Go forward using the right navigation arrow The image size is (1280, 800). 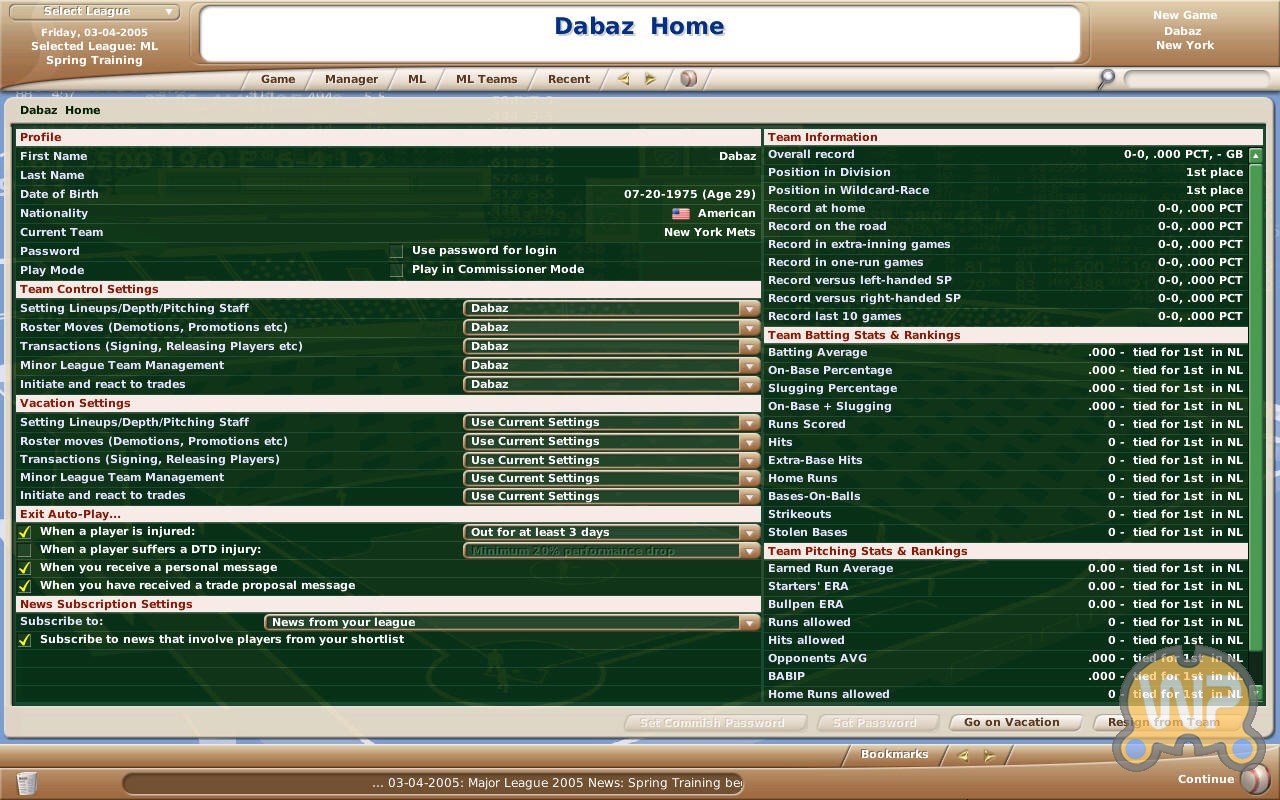pos(650,79)
